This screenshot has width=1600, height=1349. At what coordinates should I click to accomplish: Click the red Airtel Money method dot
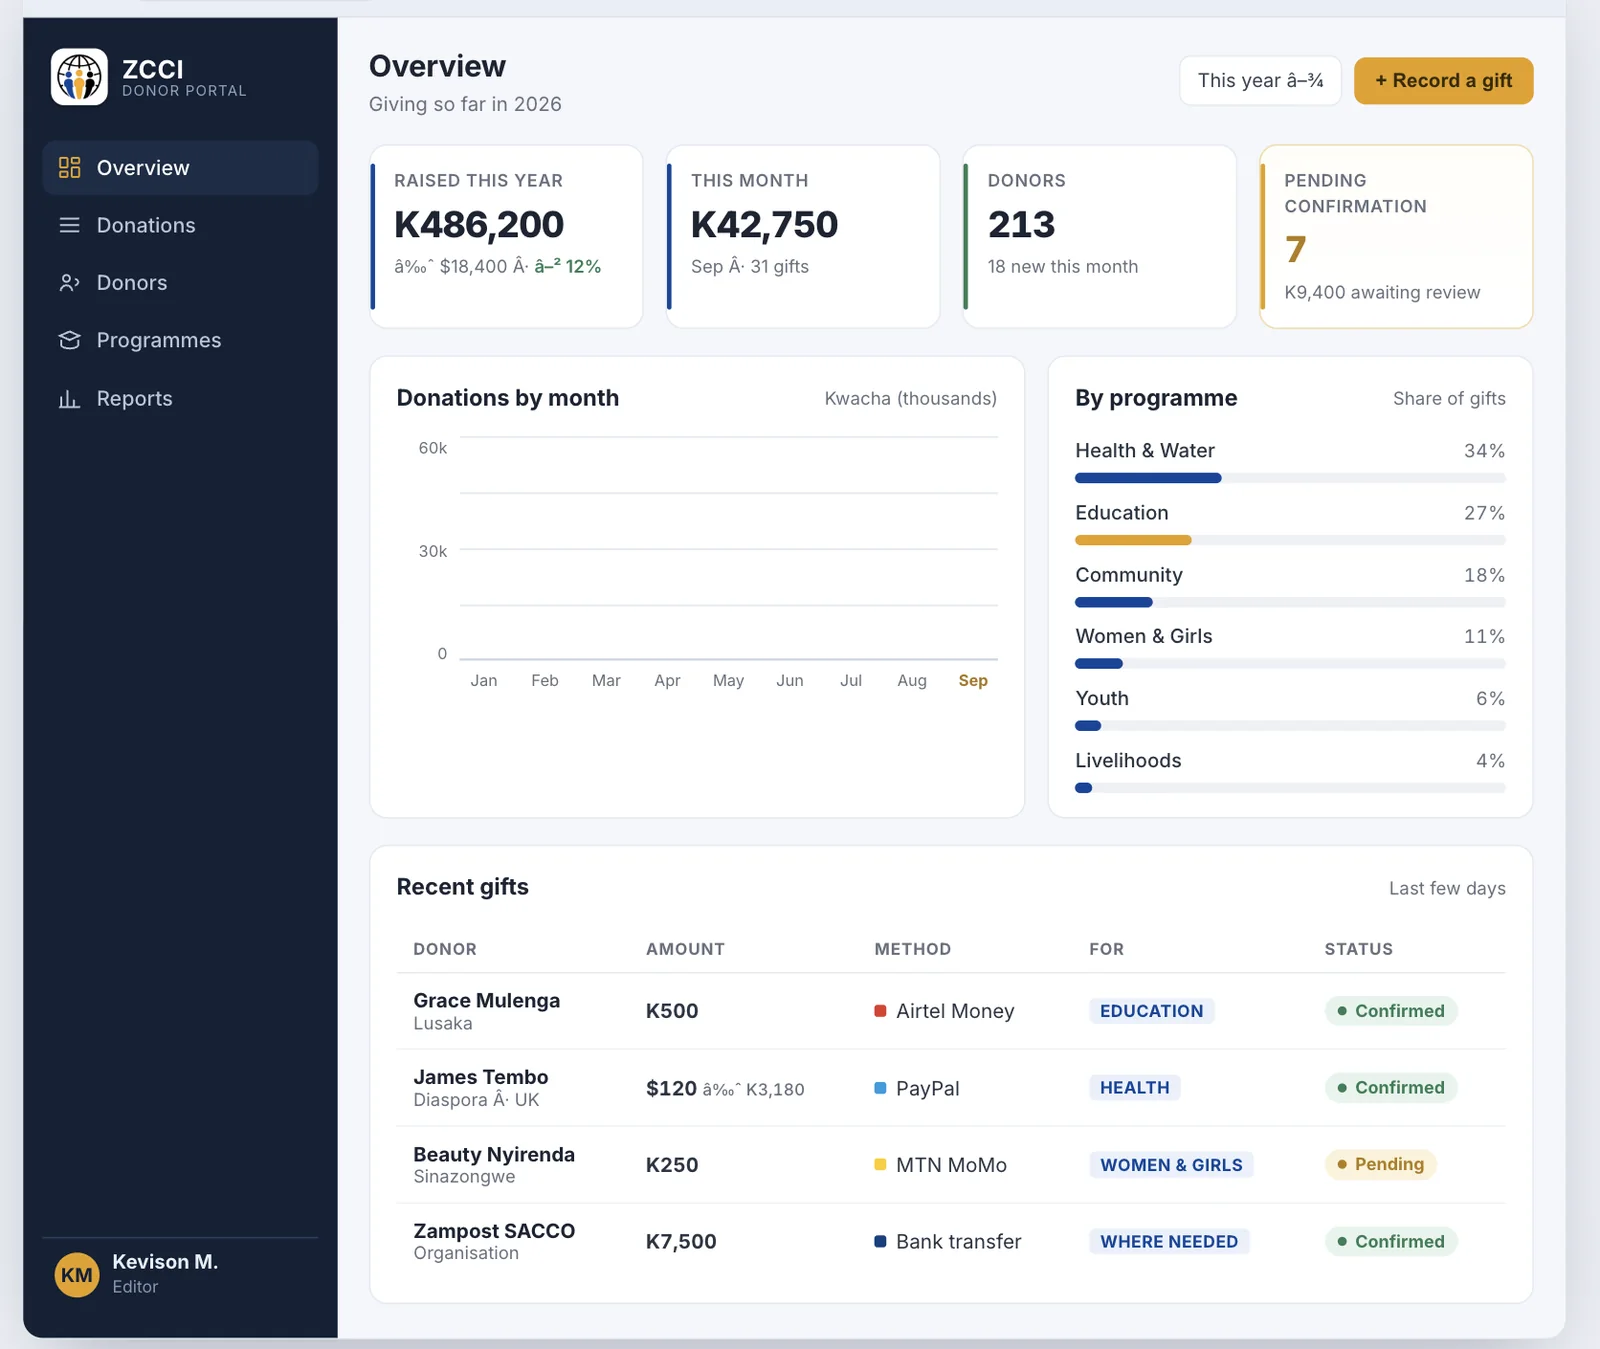[x=880, y=1011]
